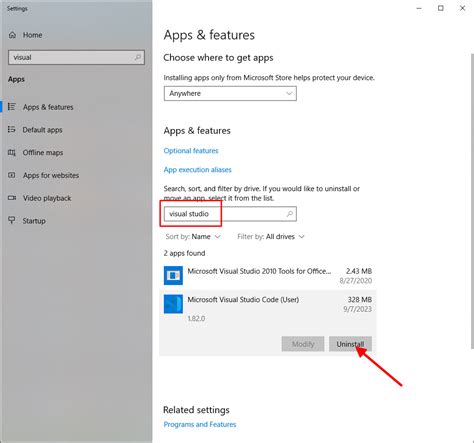Minimize the Settings window
Image resolution: width=474 pixels, height=443 pixels.
419,8
